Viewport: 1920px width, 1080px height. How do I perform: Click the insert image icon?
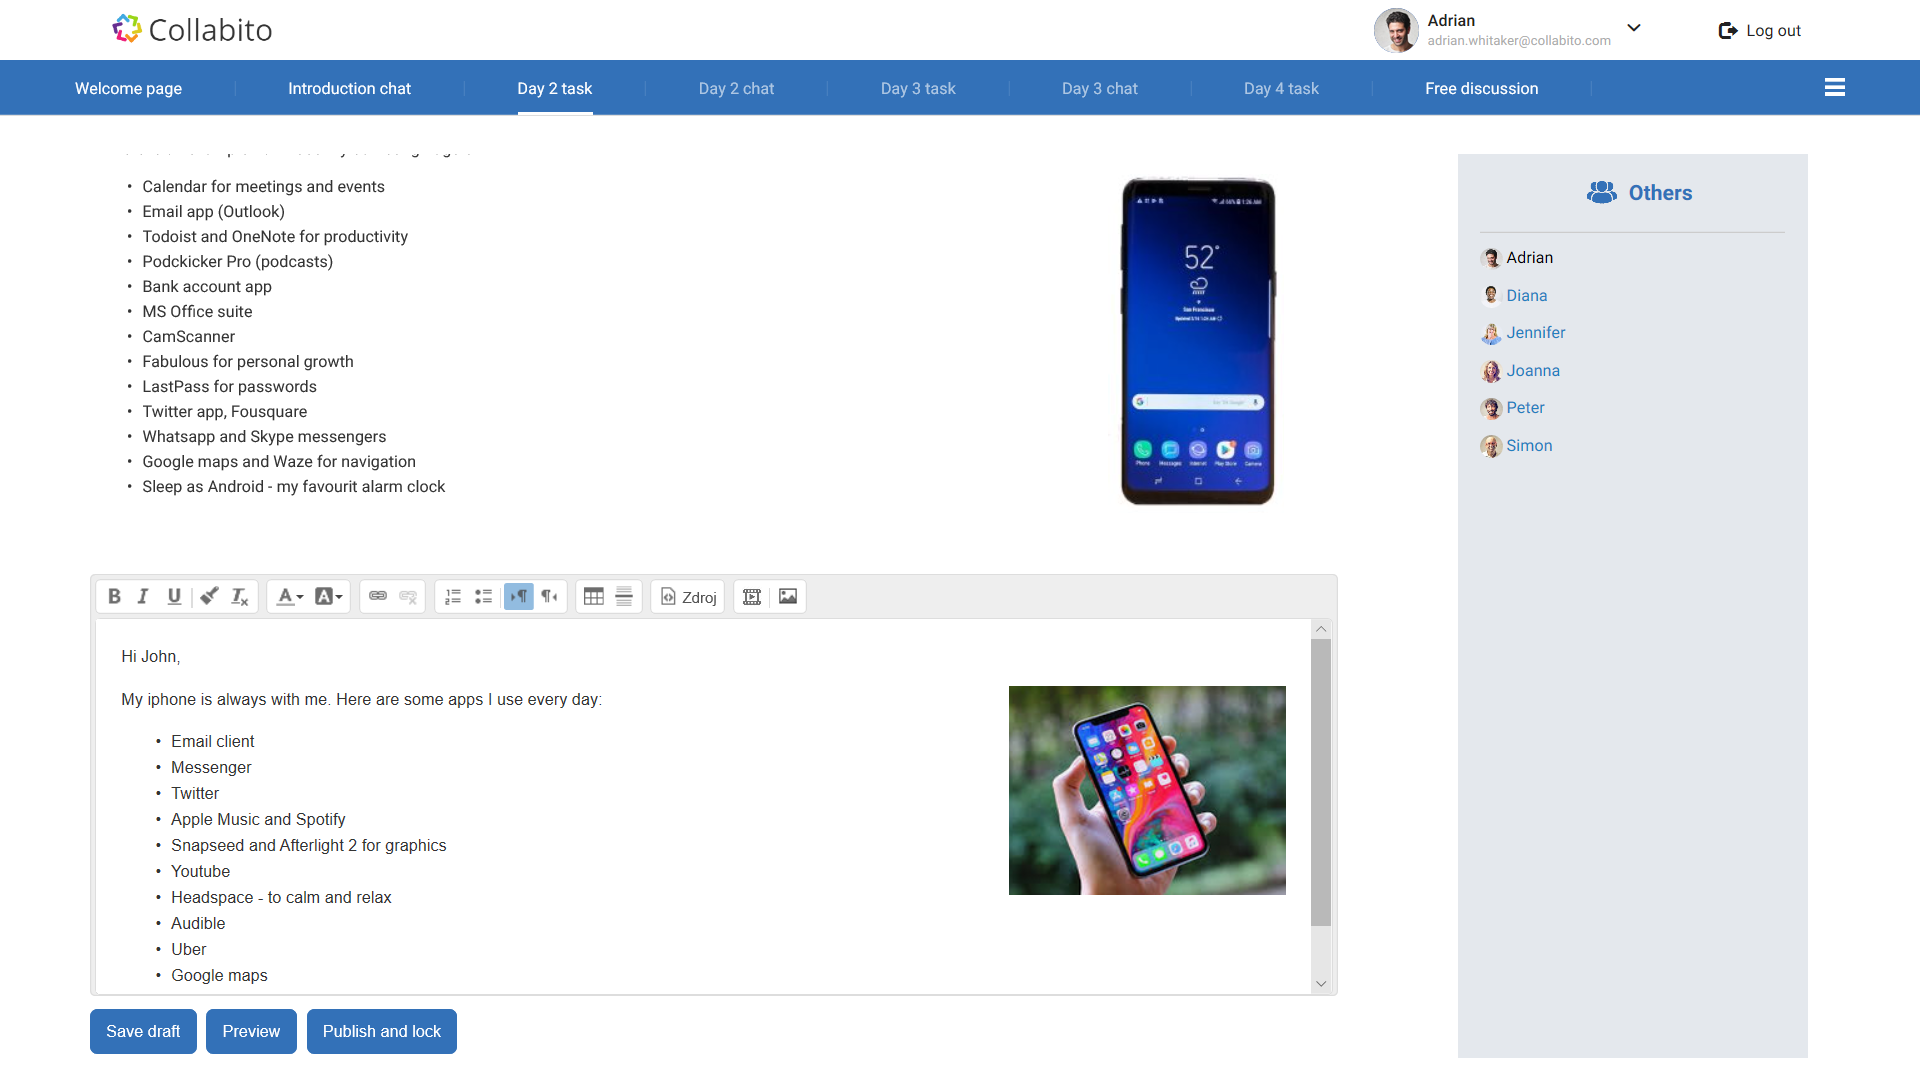click(x=788, y=597)
